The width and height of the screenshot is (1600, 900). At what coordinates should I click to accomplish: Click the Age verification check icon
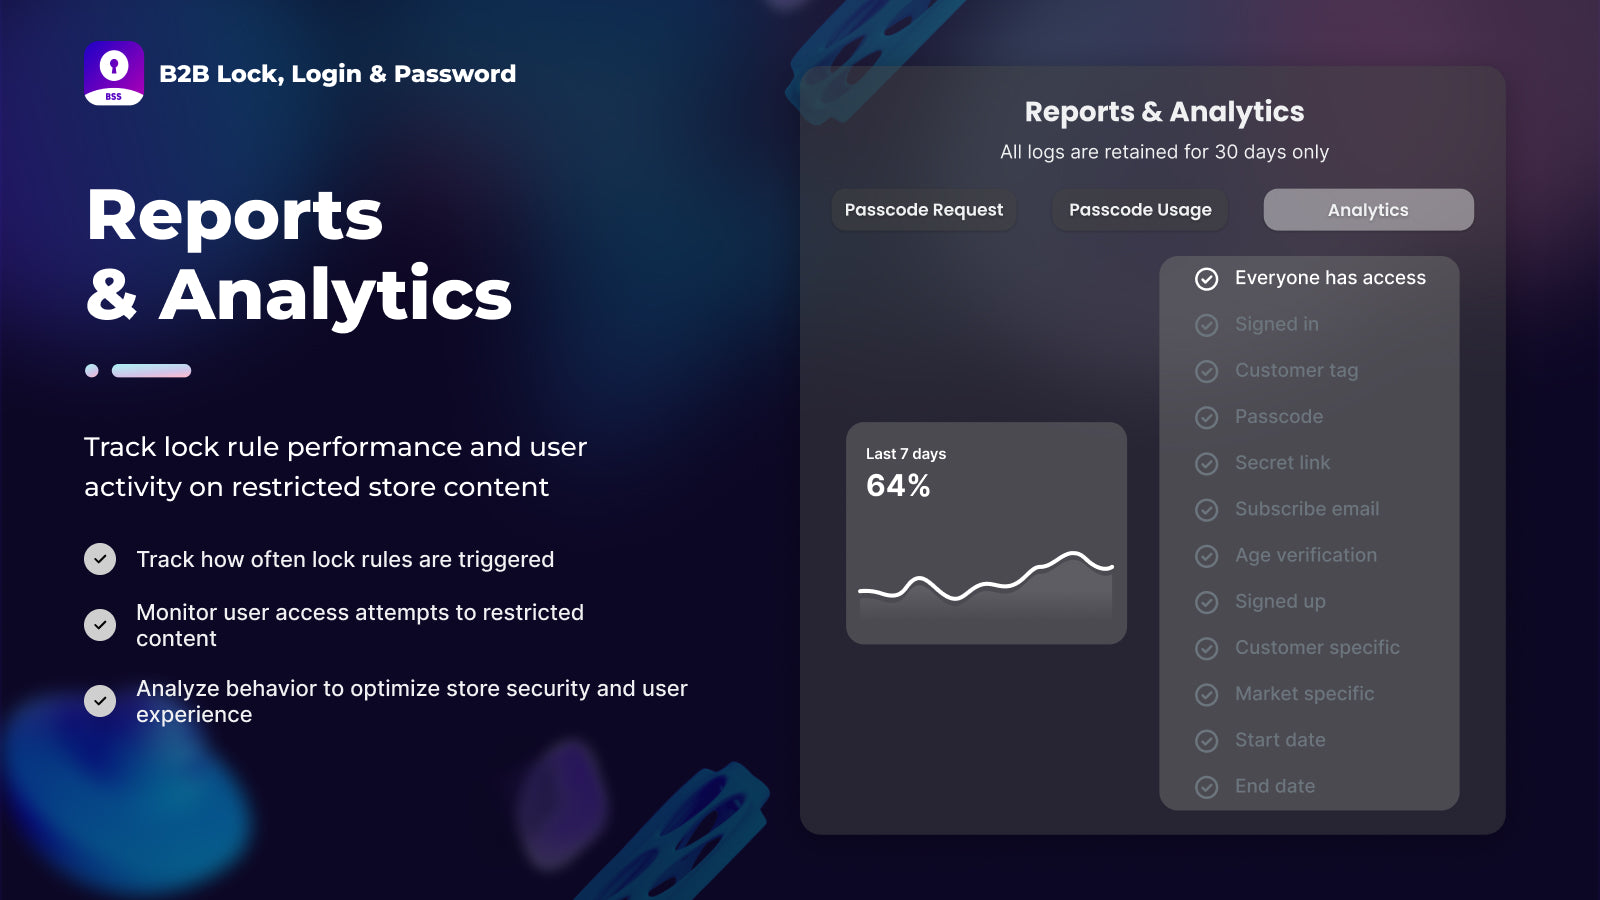coord(1207,556)
